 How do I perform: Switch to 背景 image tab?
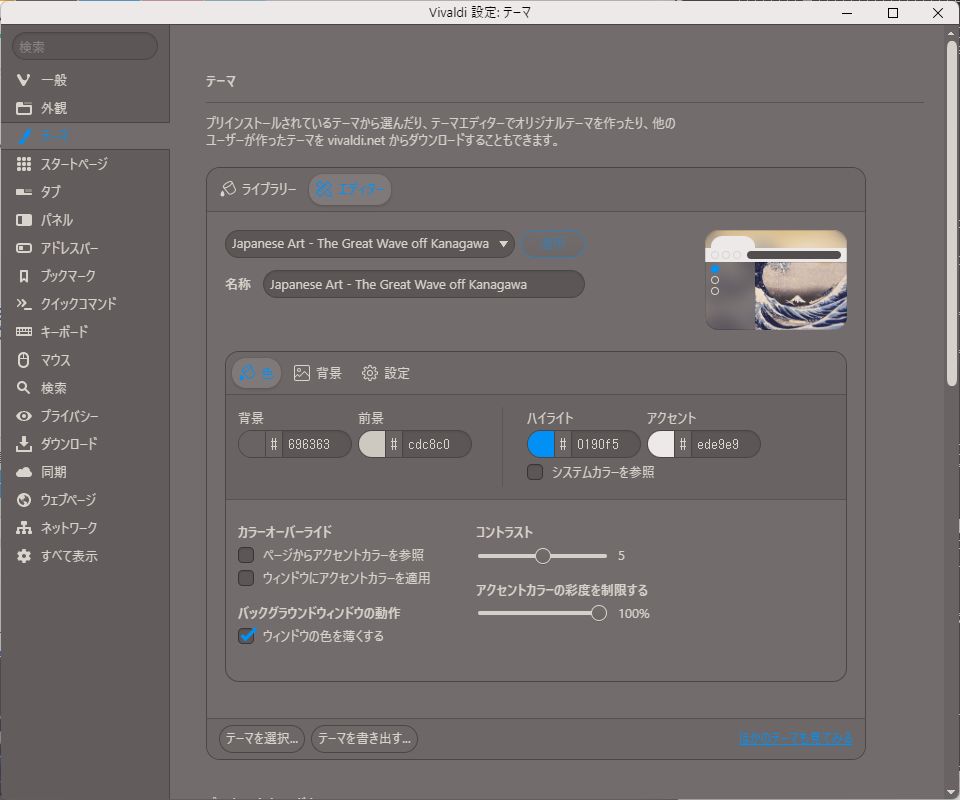pos(317,373)
